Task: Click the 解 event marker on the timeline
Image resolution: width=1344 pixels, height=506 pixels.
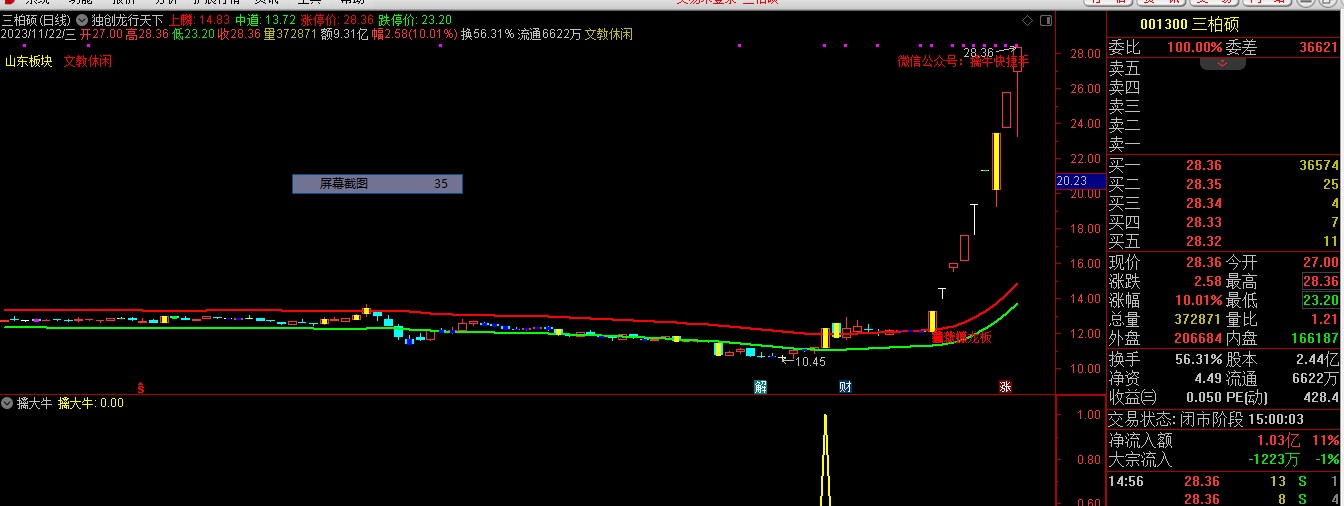Action: click(x=760, y=387)
